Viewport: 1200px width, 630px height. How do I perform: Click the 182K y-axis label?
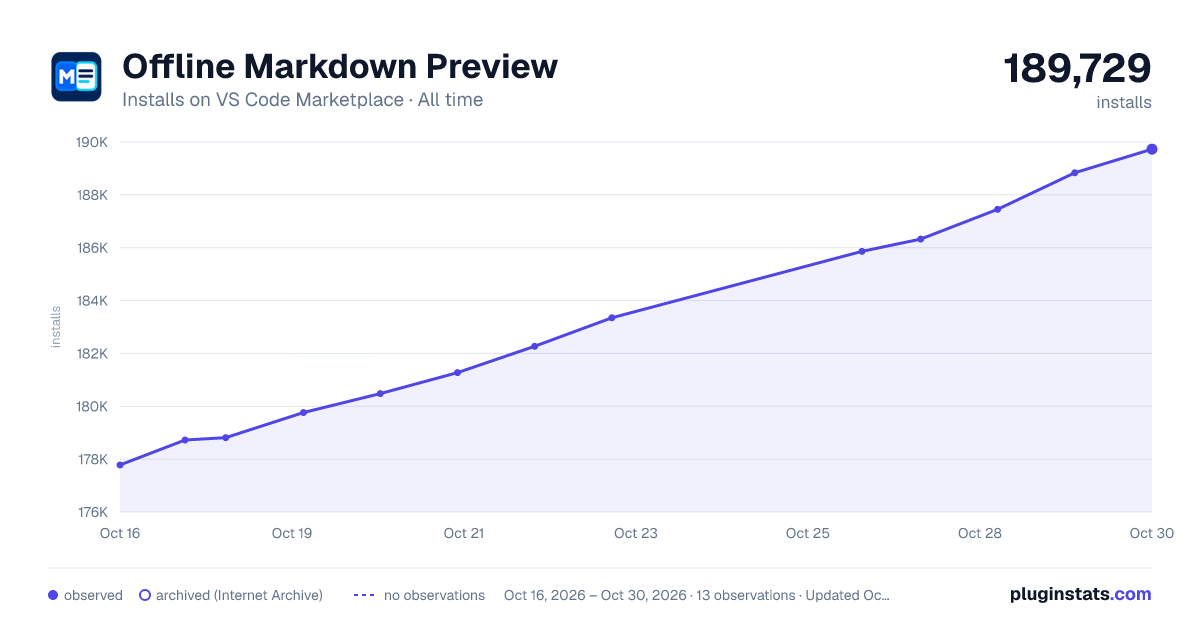(x=92, y=354)
